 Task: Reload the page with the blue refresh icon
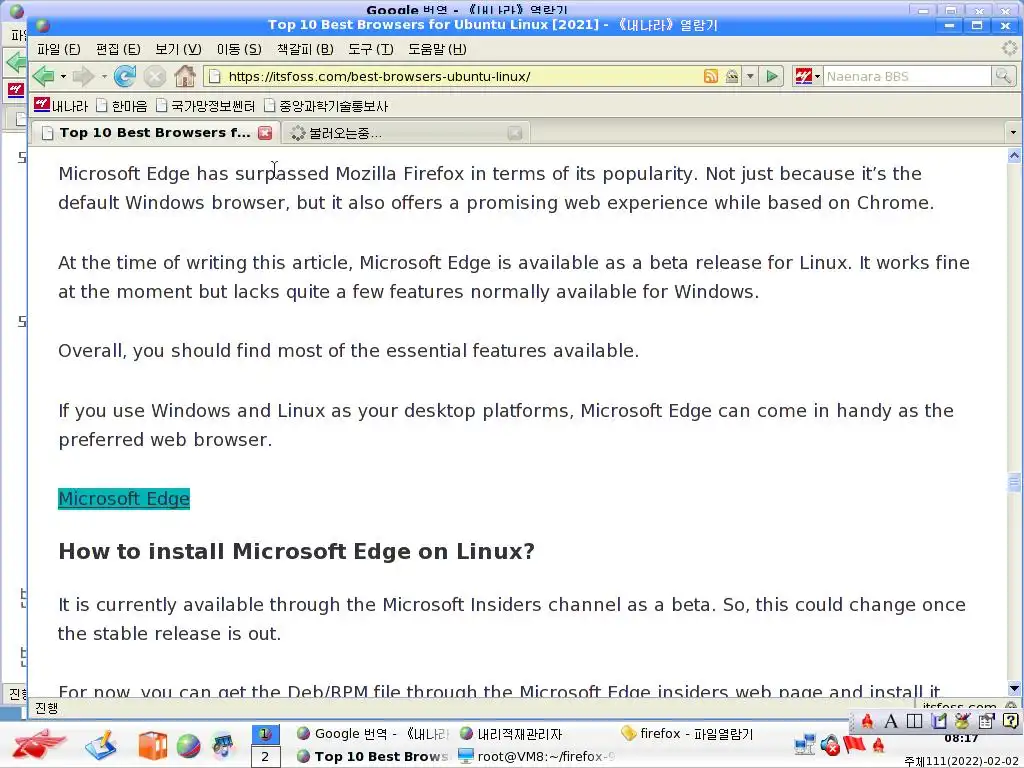coord(124,76)
